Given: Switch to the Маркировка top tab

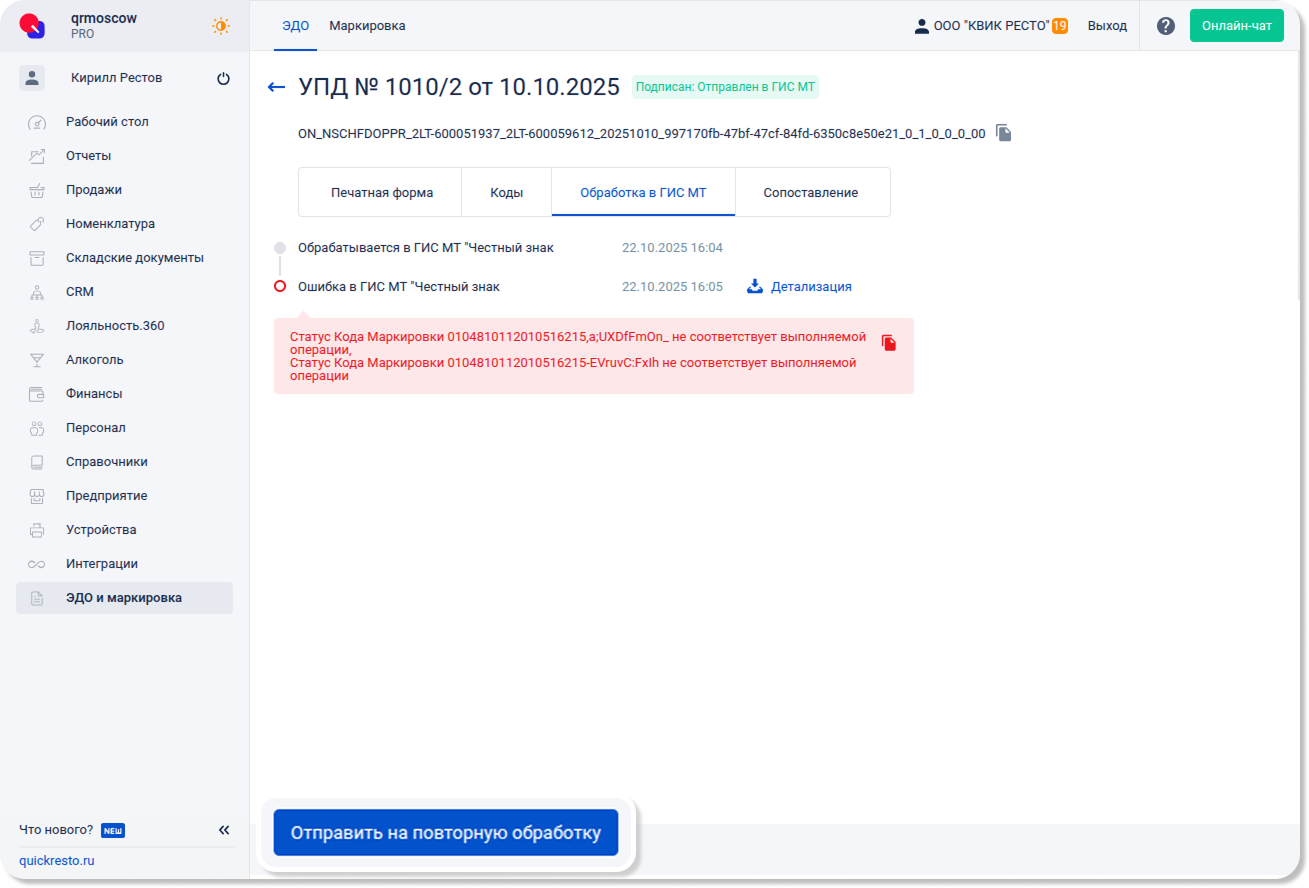Looking at the screenshot, I should [x=367, y=26].
